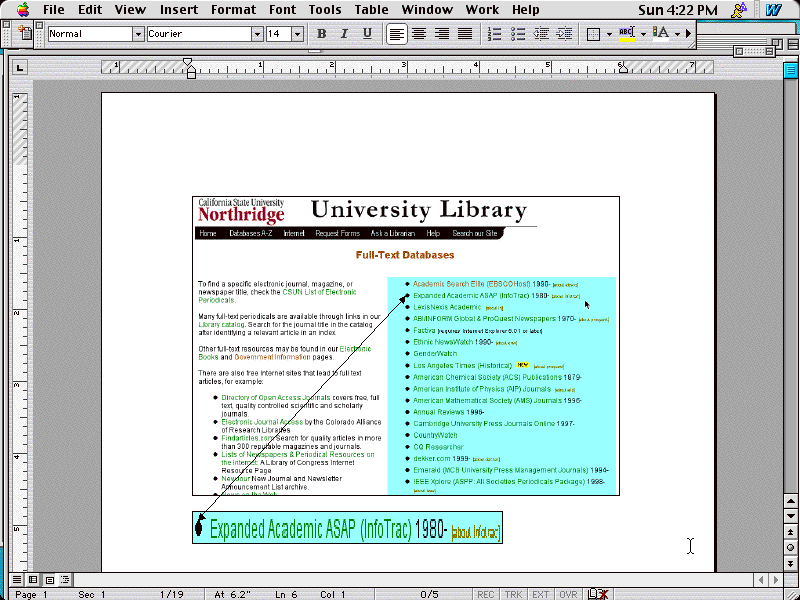800x600 pixels.
Task: Toggle REC macro recording in status bar
Action: [x=485, y=594]
